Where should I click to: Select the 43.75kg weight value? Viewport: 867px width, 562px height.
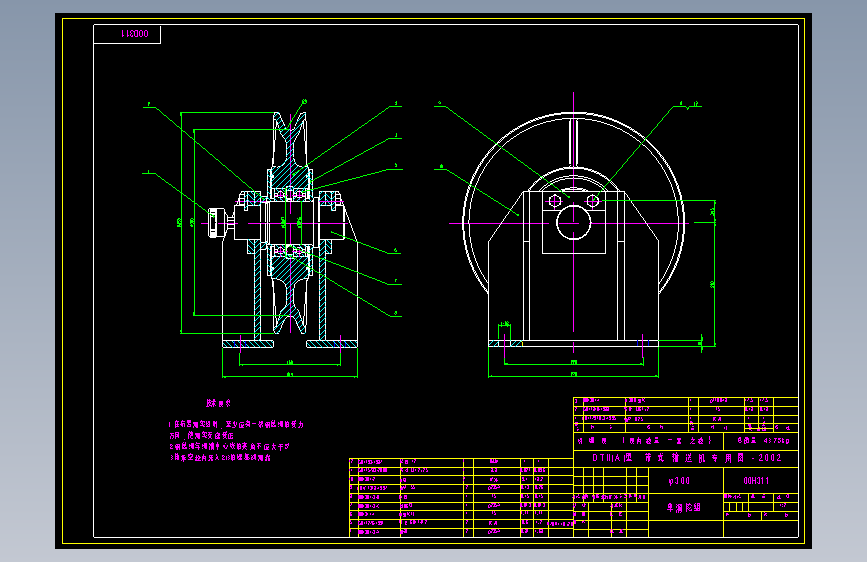pos(777,441)
